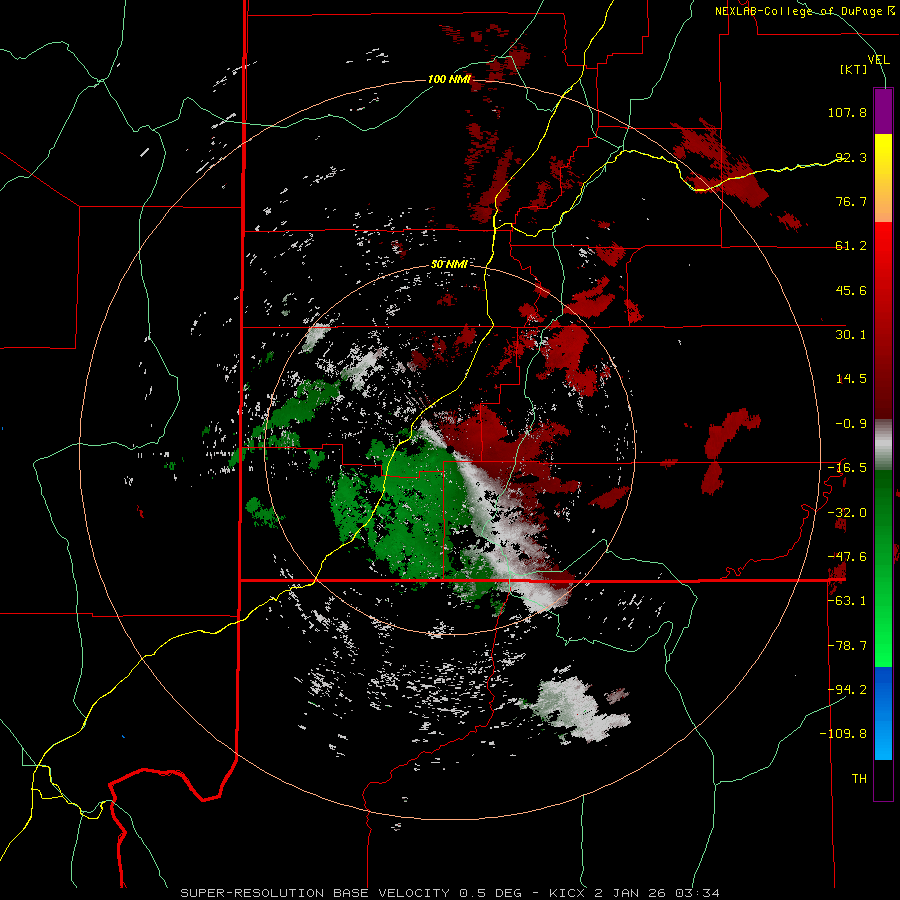Click the 45.6 velocity scale value
The image size is (900, 900).
(x=851, y=290)
